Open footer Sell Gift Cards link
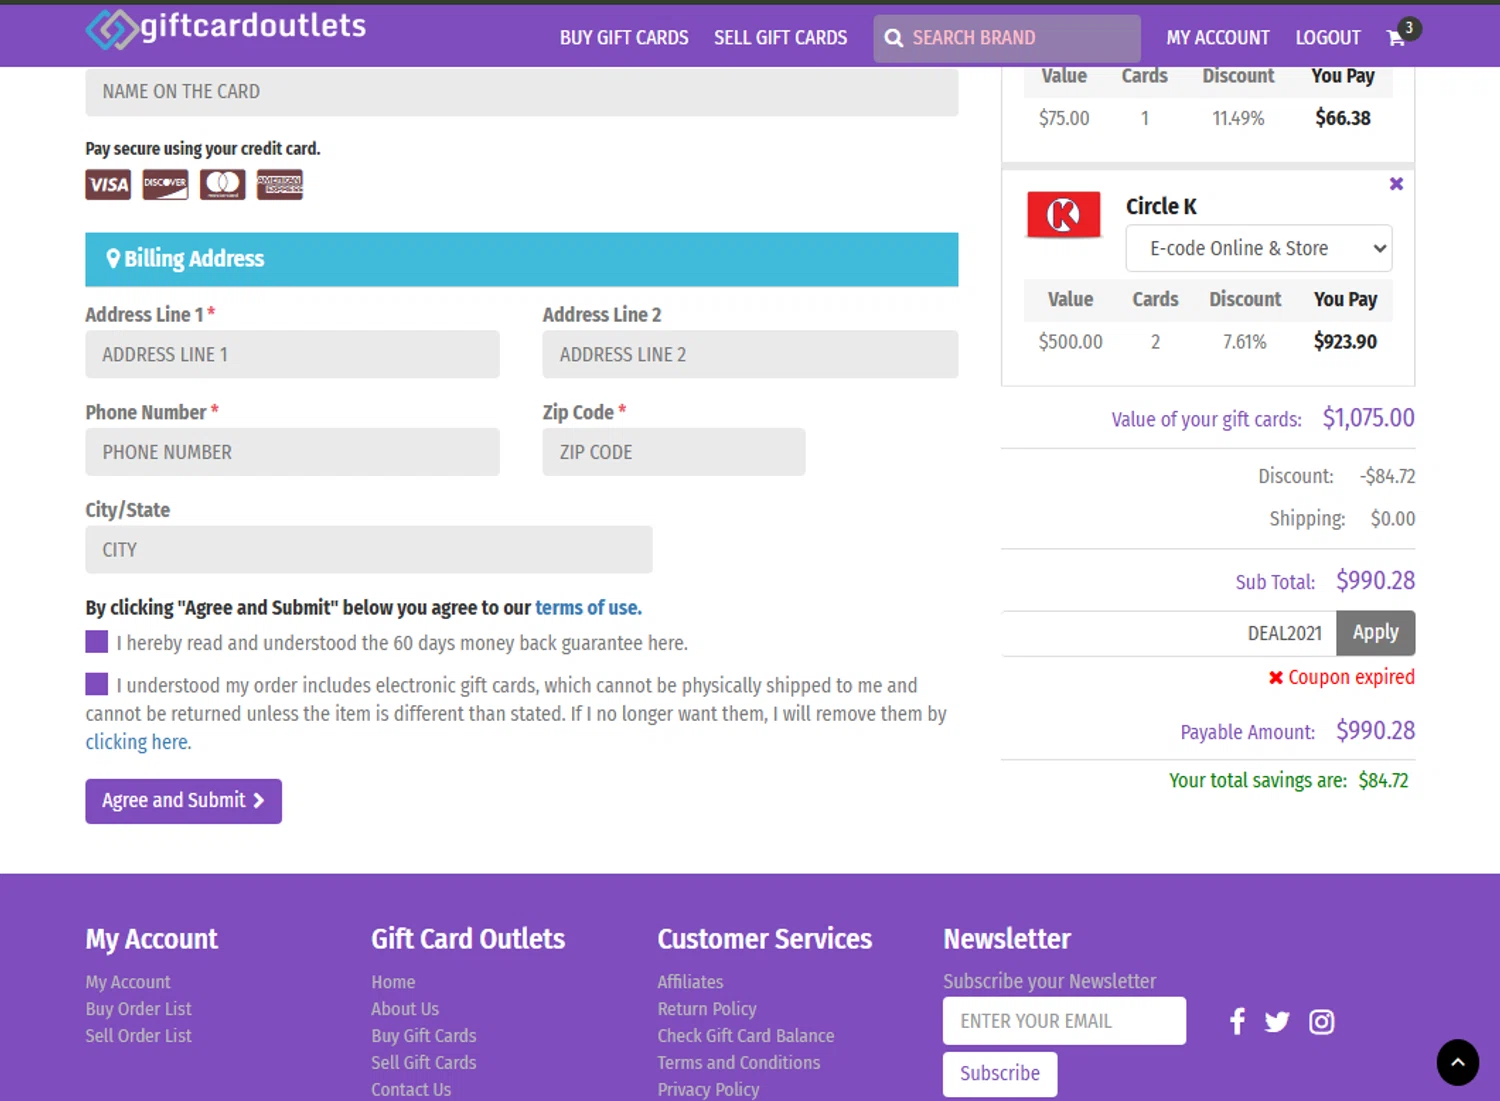This screenshot has height=1101, width=1500. pyautogui.click(x=424, y=1063)
